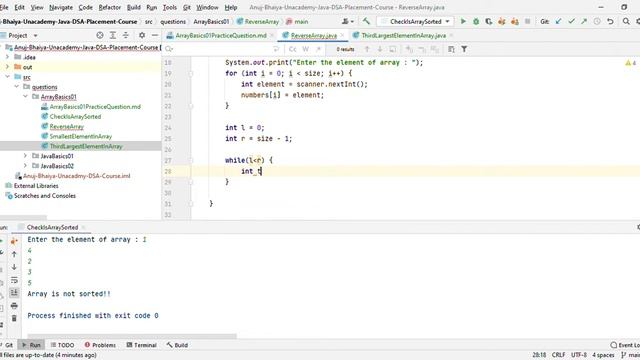
Task: Select CRLF line separator in status bar
Action: tap(558, 355)
